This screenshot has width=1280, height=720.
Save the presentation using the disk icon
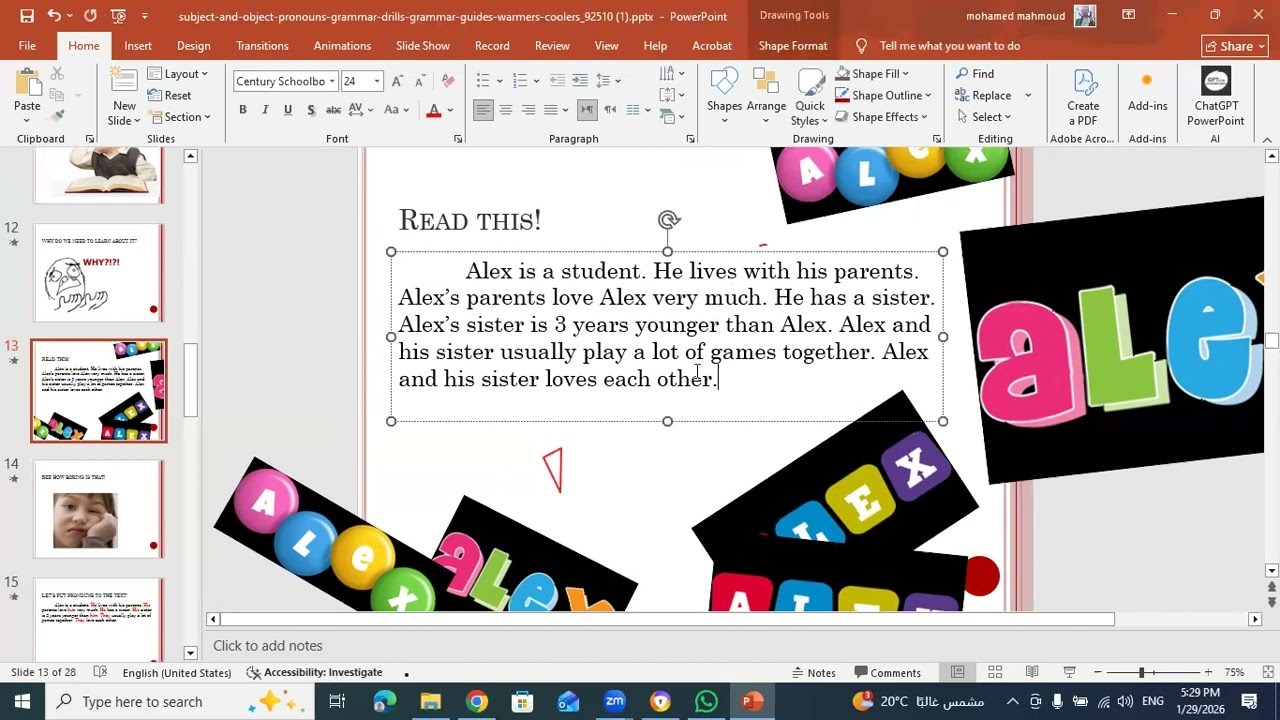click(27, 16)
